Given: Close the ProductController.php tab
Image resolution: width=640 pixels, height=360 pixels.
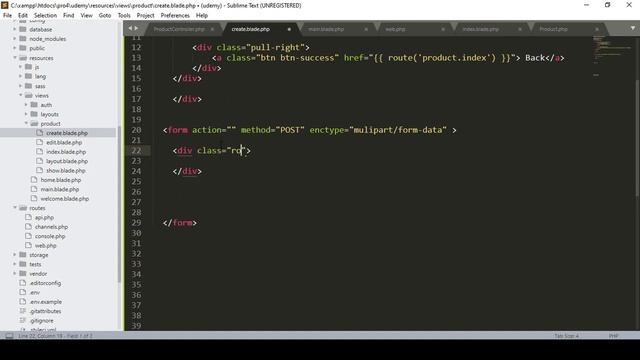Looking at the screenshot, I should [212, 29].
